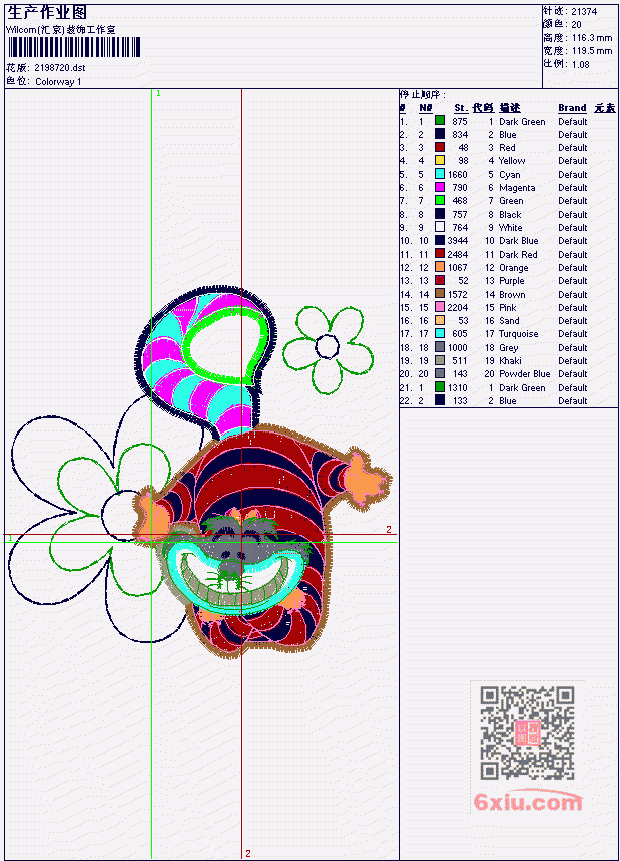Pick the bright Green swatch in row 7
The height and width of the screenshot is (861, 620).
[x=440, y=200]
